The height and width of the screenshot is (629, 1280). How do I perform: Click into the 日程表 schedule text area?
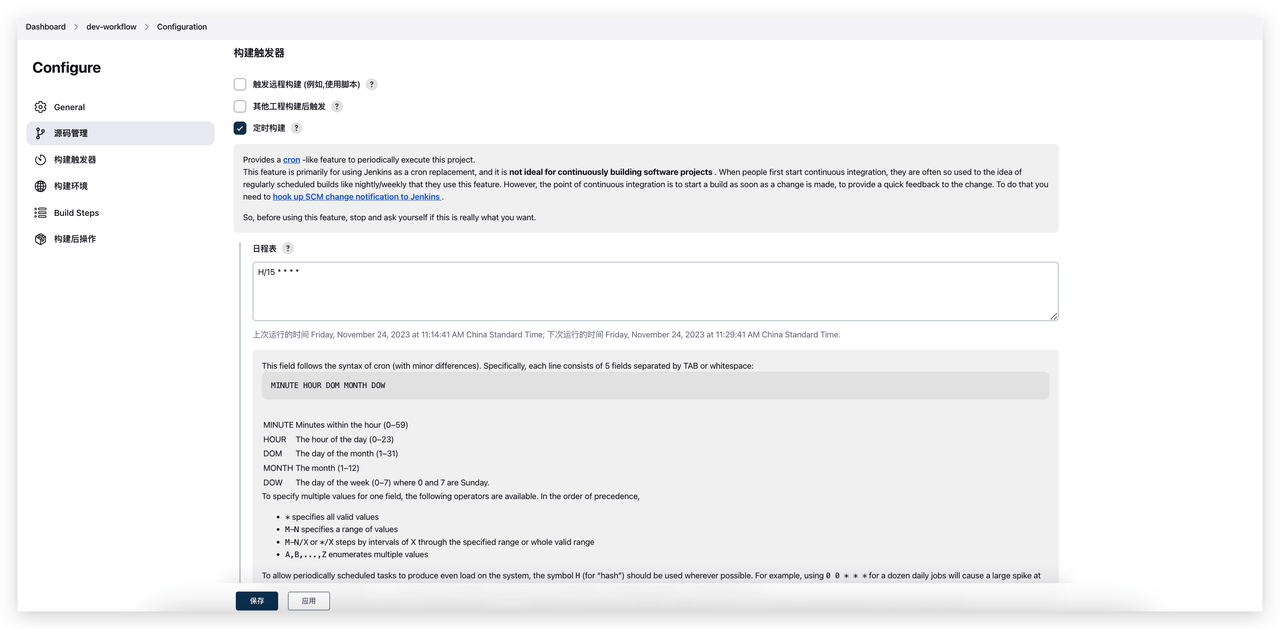click(655, 291)
